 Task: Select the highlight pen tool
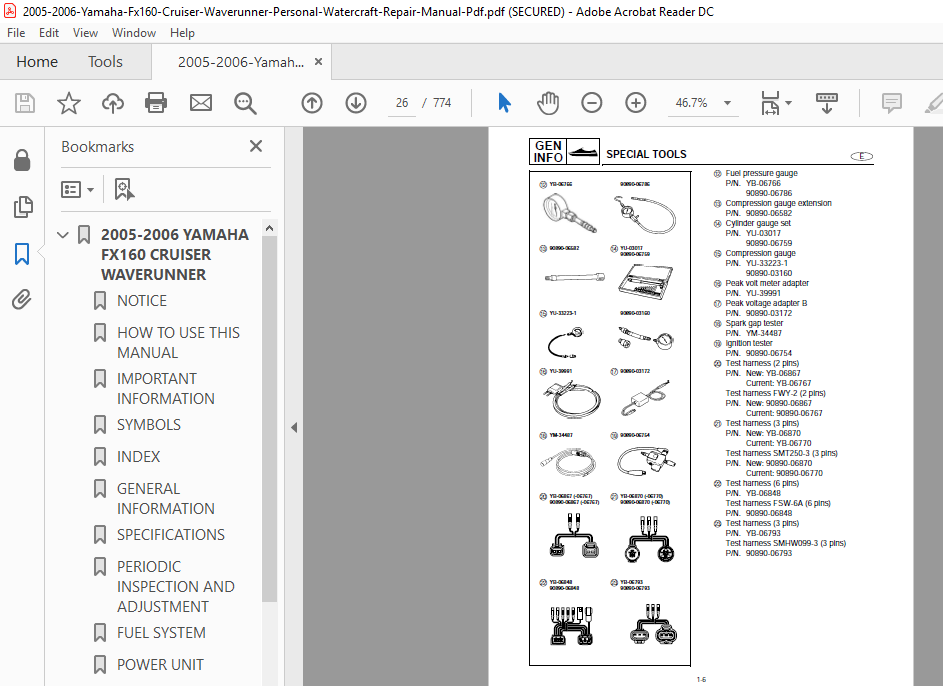[933, 103]
